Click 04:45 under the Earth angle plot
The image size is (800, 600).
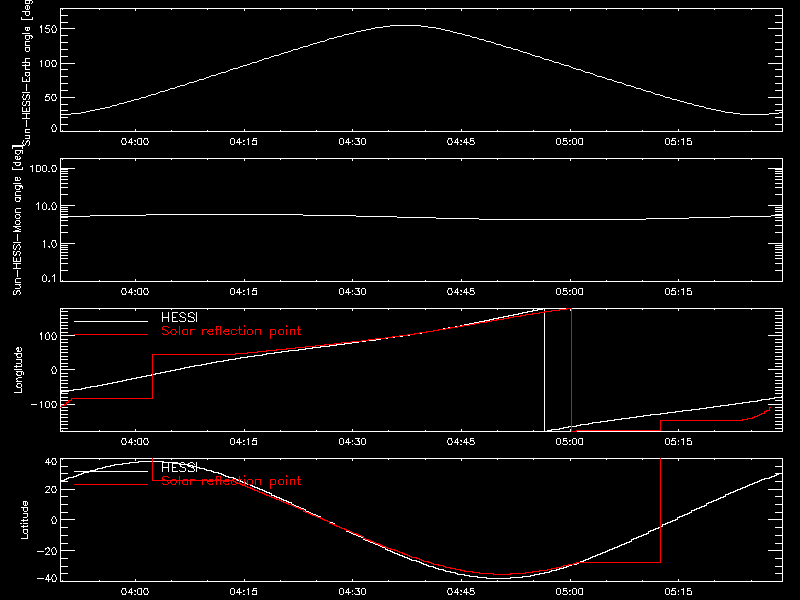tap(461, 141)
